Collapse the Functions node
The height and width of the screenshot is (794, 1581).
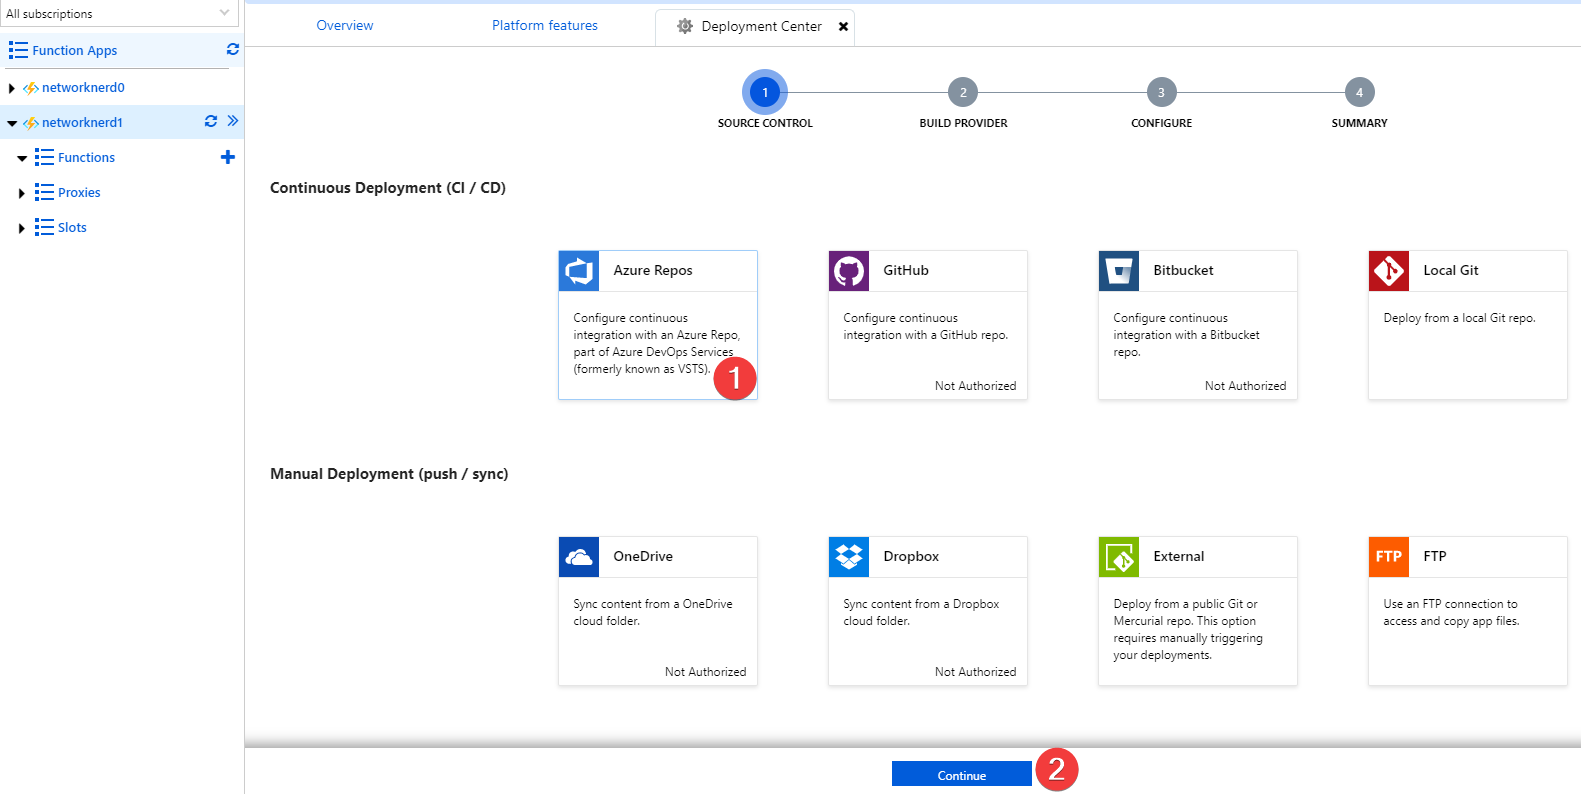22,158
